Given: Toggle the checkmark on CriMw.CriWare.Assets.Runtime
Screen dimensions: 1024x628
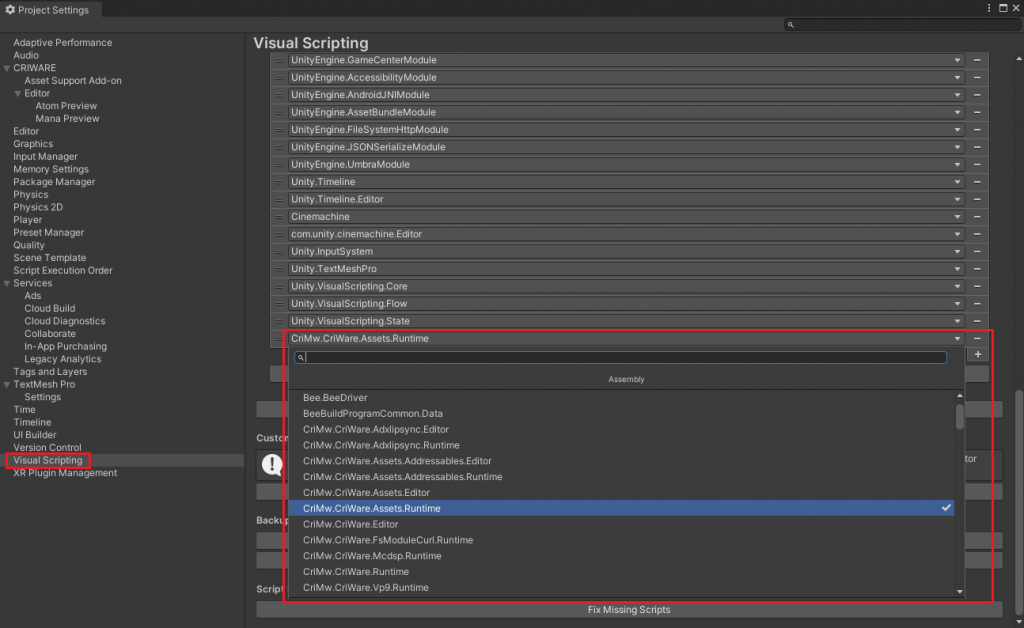Looking at the screenshot, I should pyautogui.click(x=946, y=508).
